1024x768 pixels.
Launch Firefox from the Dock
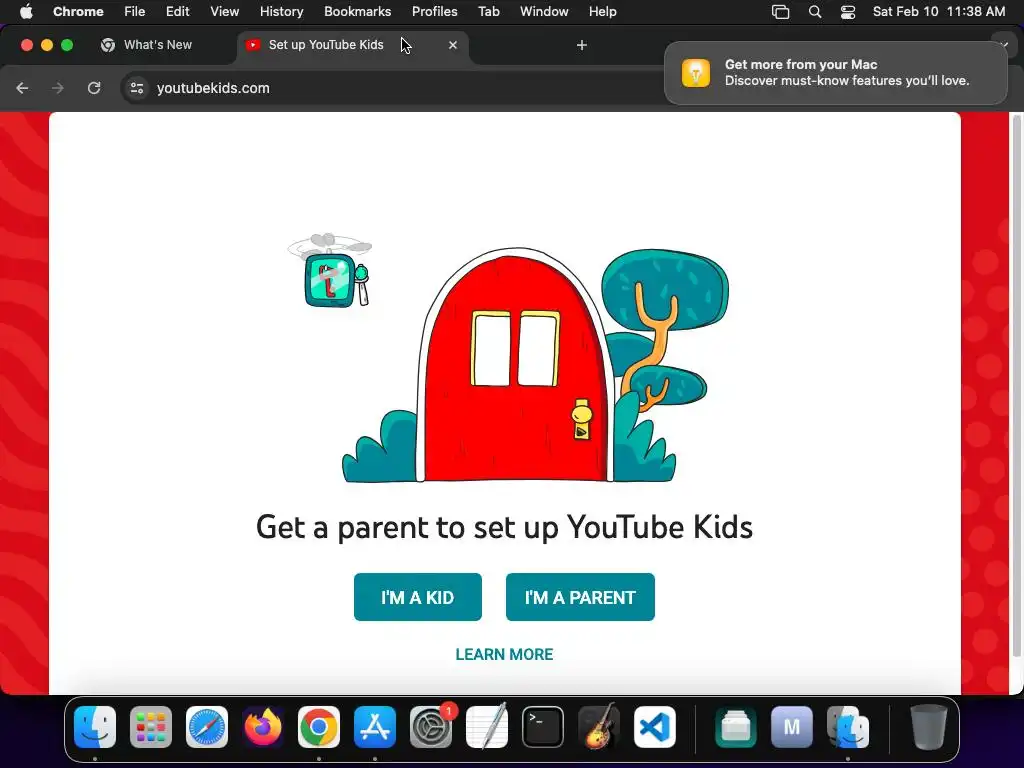point(263,727)
